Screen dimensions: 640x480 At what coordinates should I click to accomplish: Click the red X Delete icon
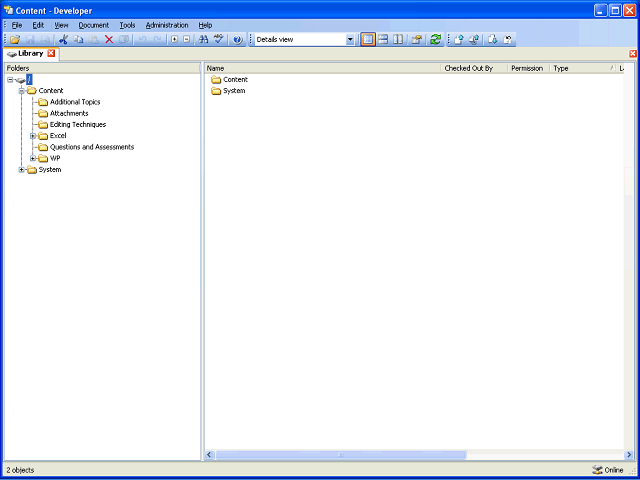[x=109, y=40]
